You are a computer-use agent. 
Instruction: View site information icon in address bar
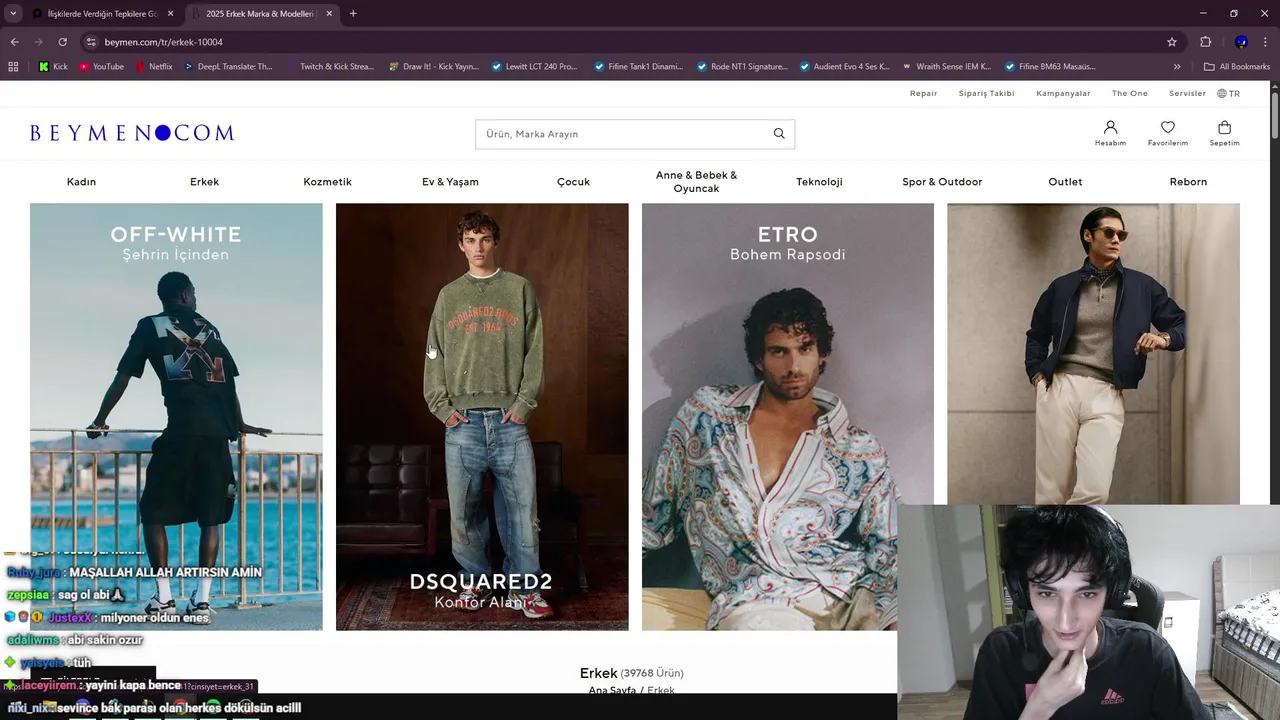point(91,42)
